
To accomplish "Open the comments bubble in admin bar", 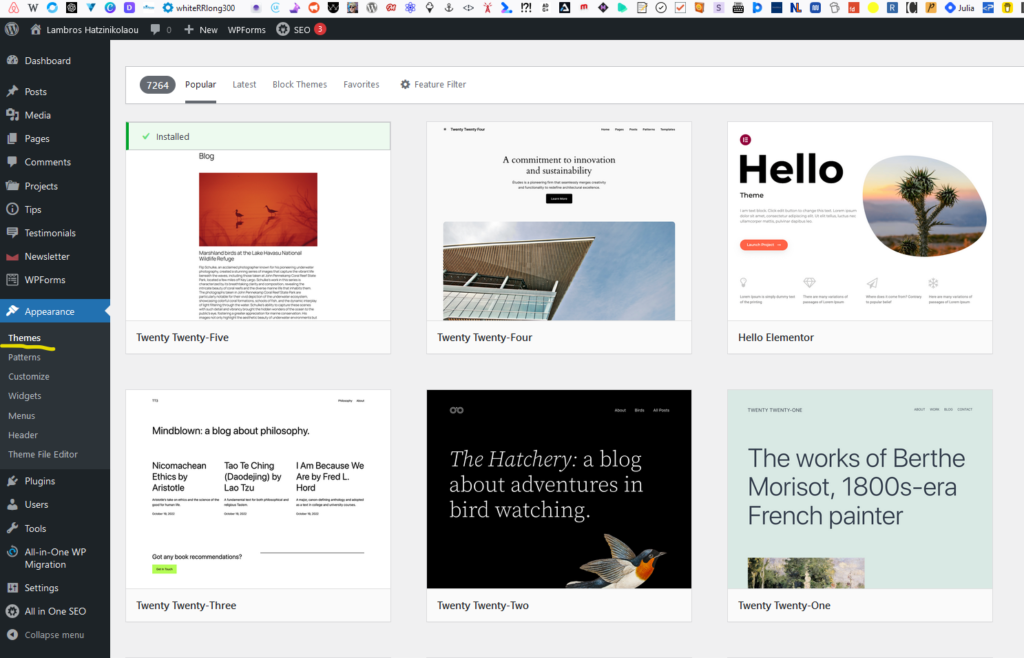I will coord(160,30).
